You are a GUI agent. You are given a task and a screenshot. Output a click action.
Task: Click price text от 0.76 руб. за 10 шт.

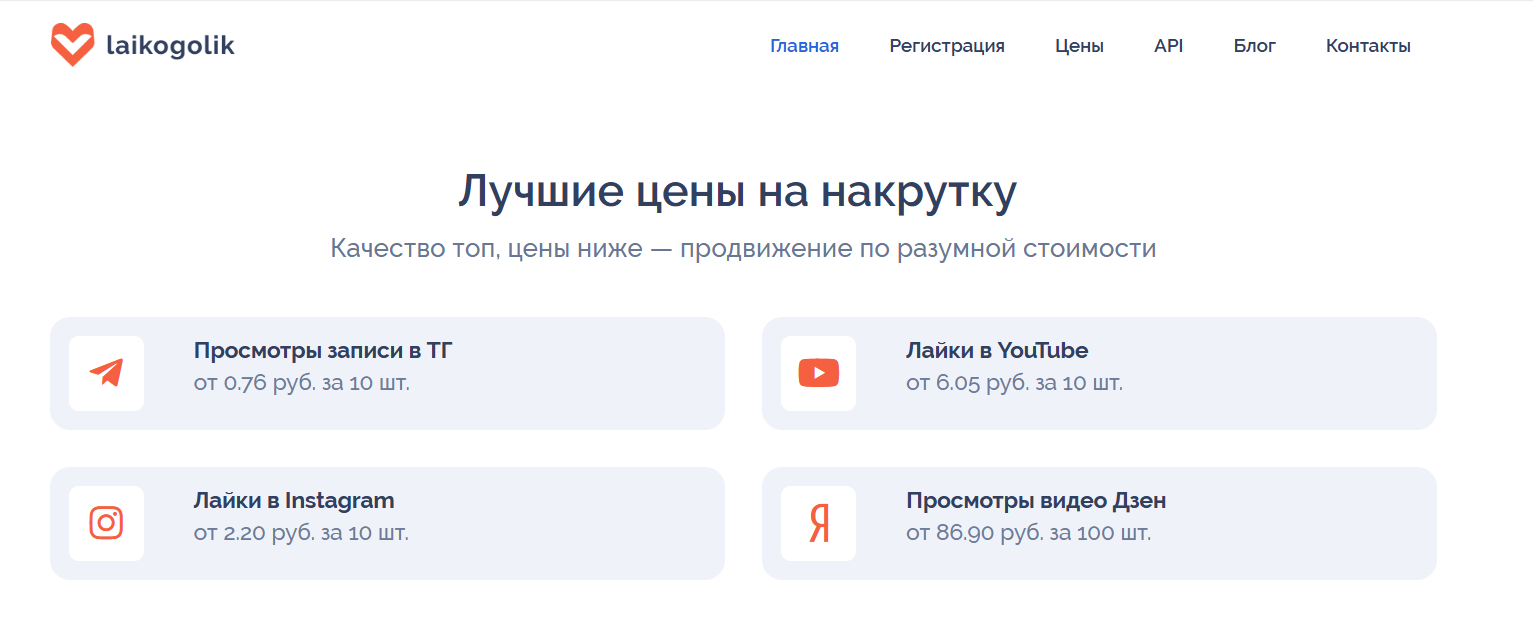(302, 383)
